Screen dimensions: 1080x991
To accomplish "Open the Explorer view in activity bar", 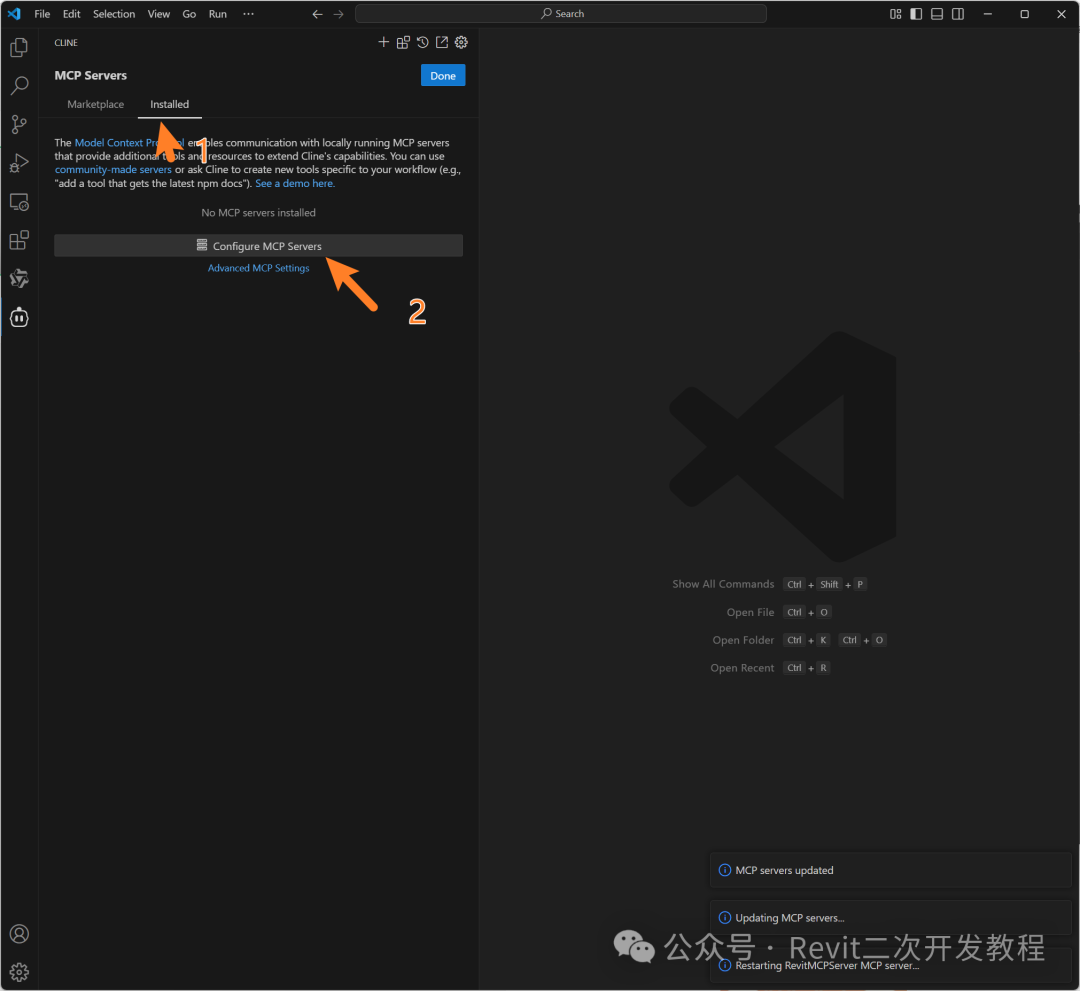I will (x=19, y=47).
